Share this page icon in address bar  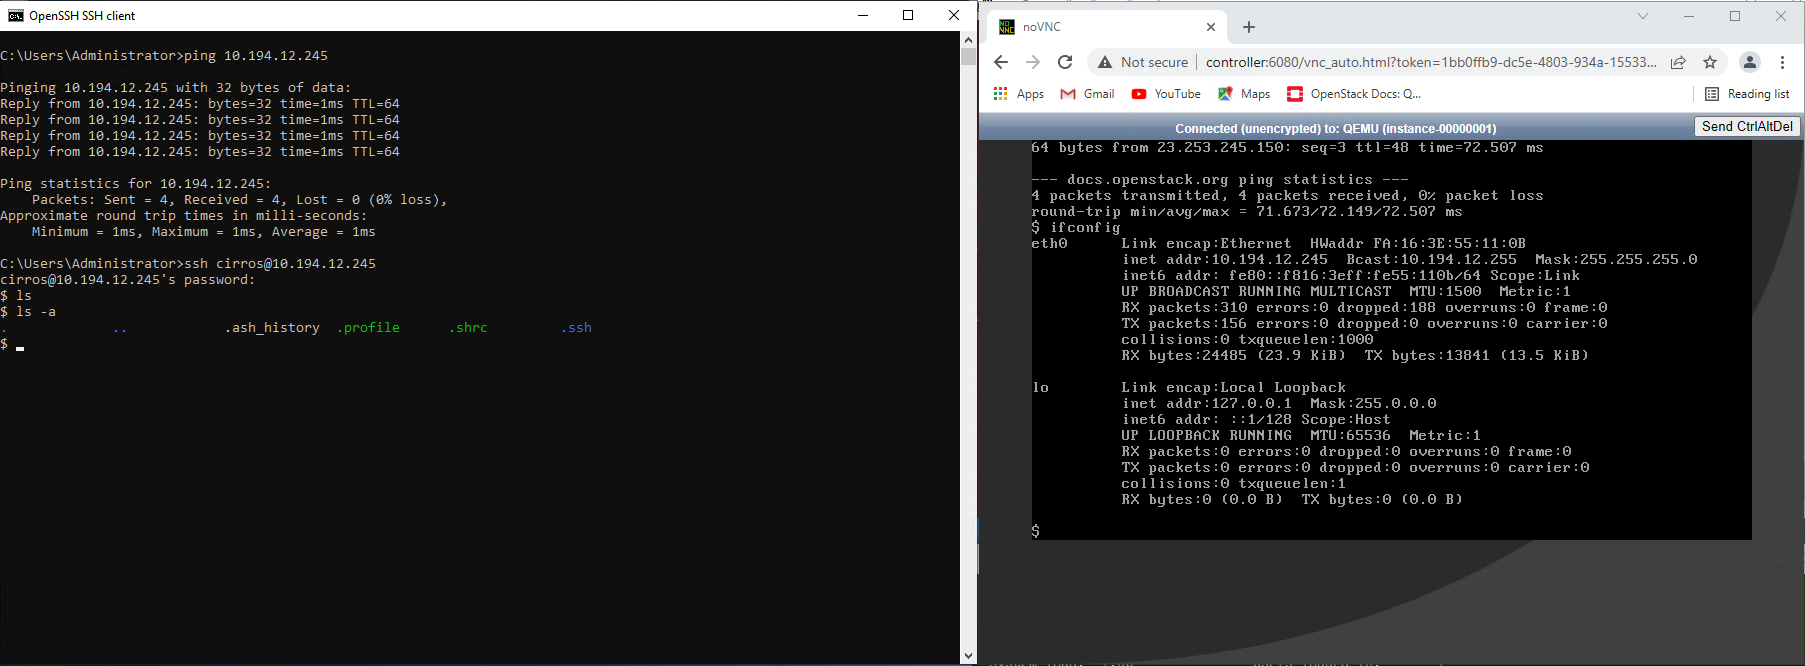1678,62
